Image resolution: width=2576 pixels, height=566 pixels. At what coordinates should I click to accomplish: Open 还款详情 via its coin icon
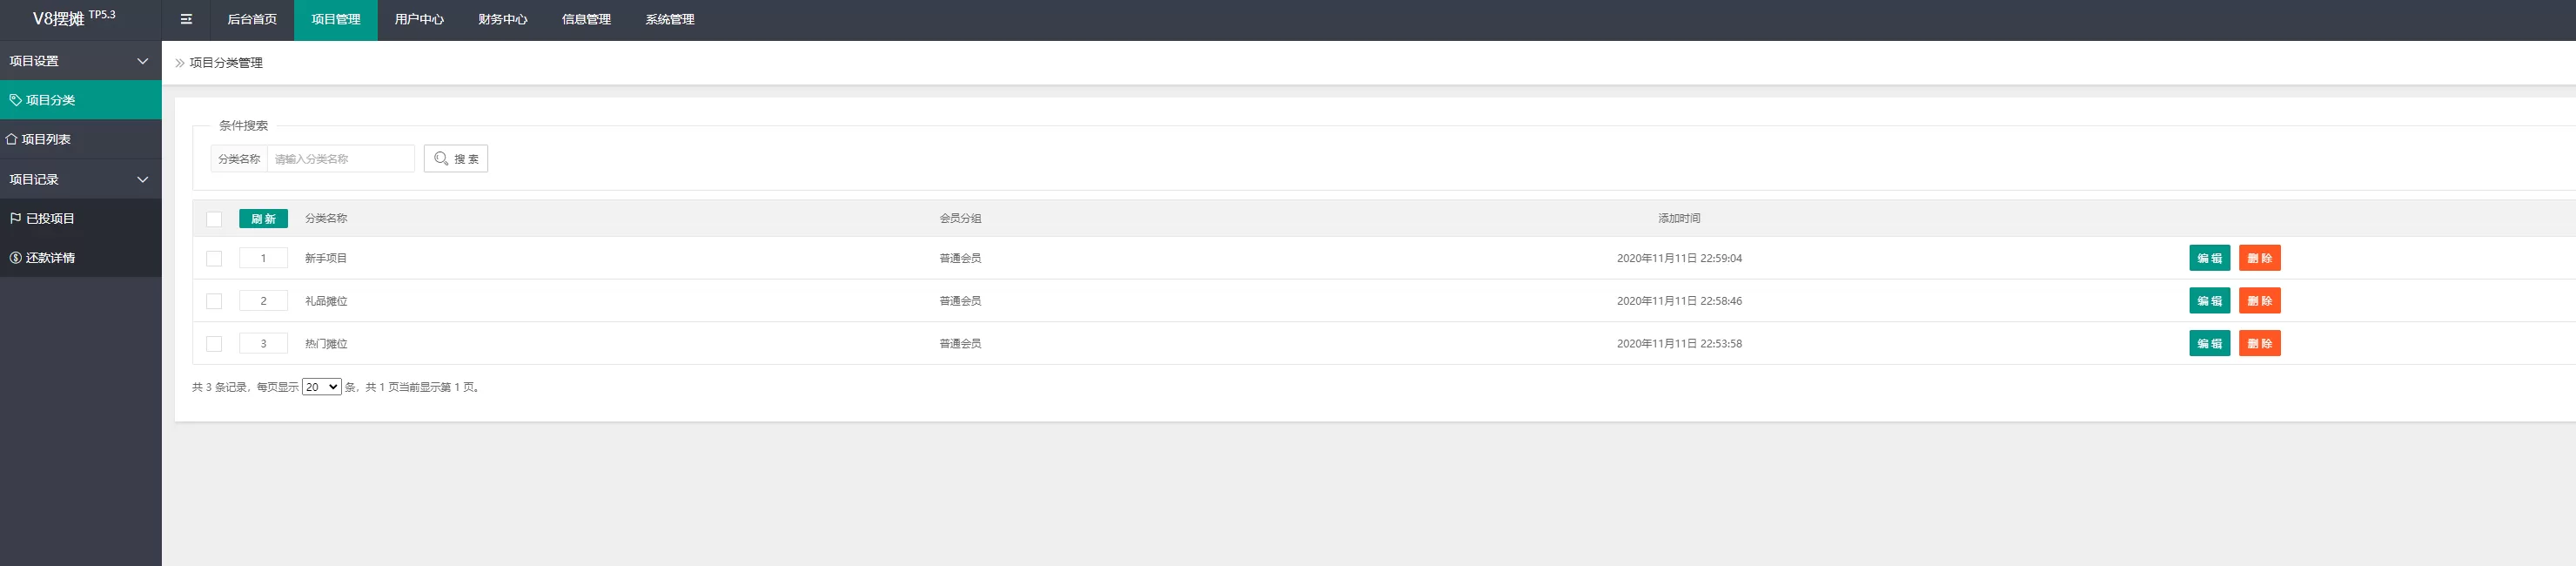pos(15,258)
